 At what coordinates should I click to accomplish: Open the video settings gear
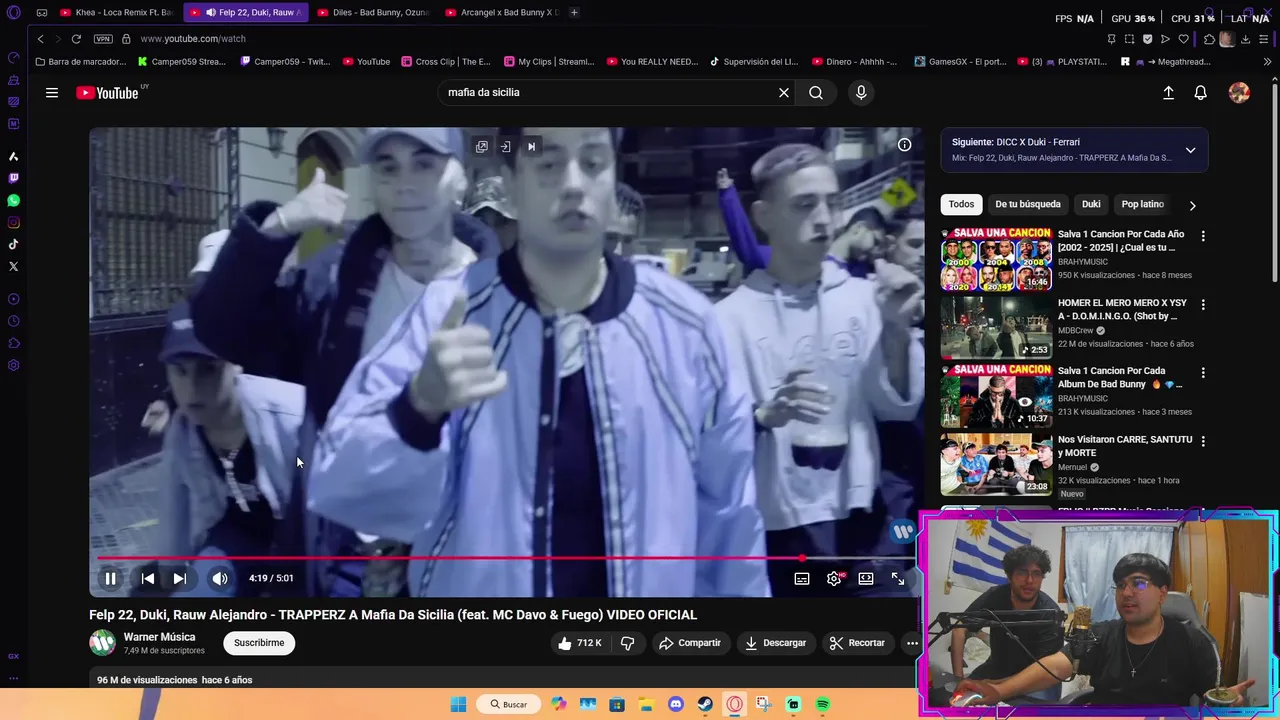click(x=834, y=578)
